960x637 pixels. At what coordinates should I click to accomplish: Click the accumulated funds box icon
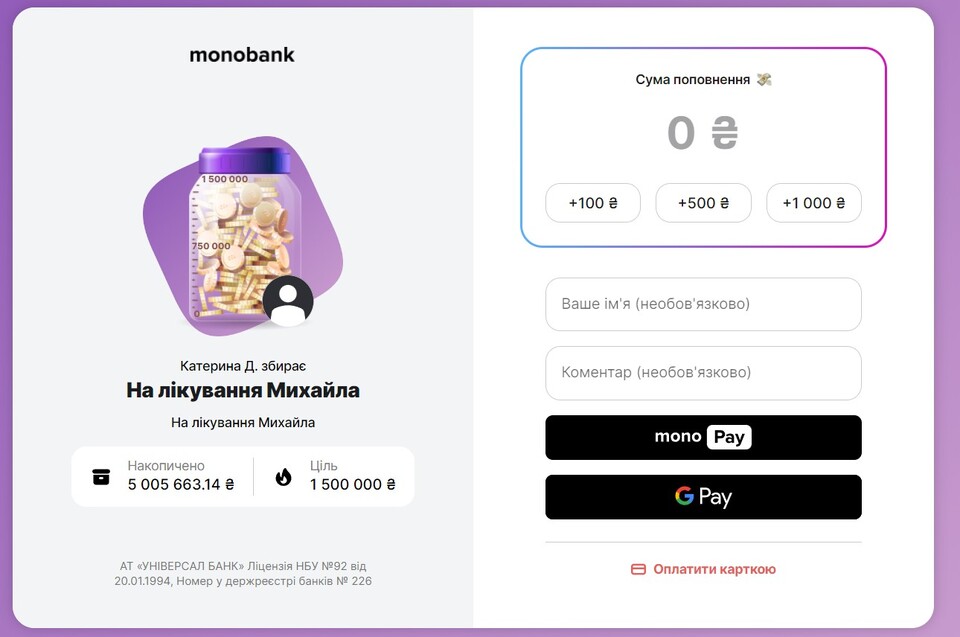(x=101, y=476)
